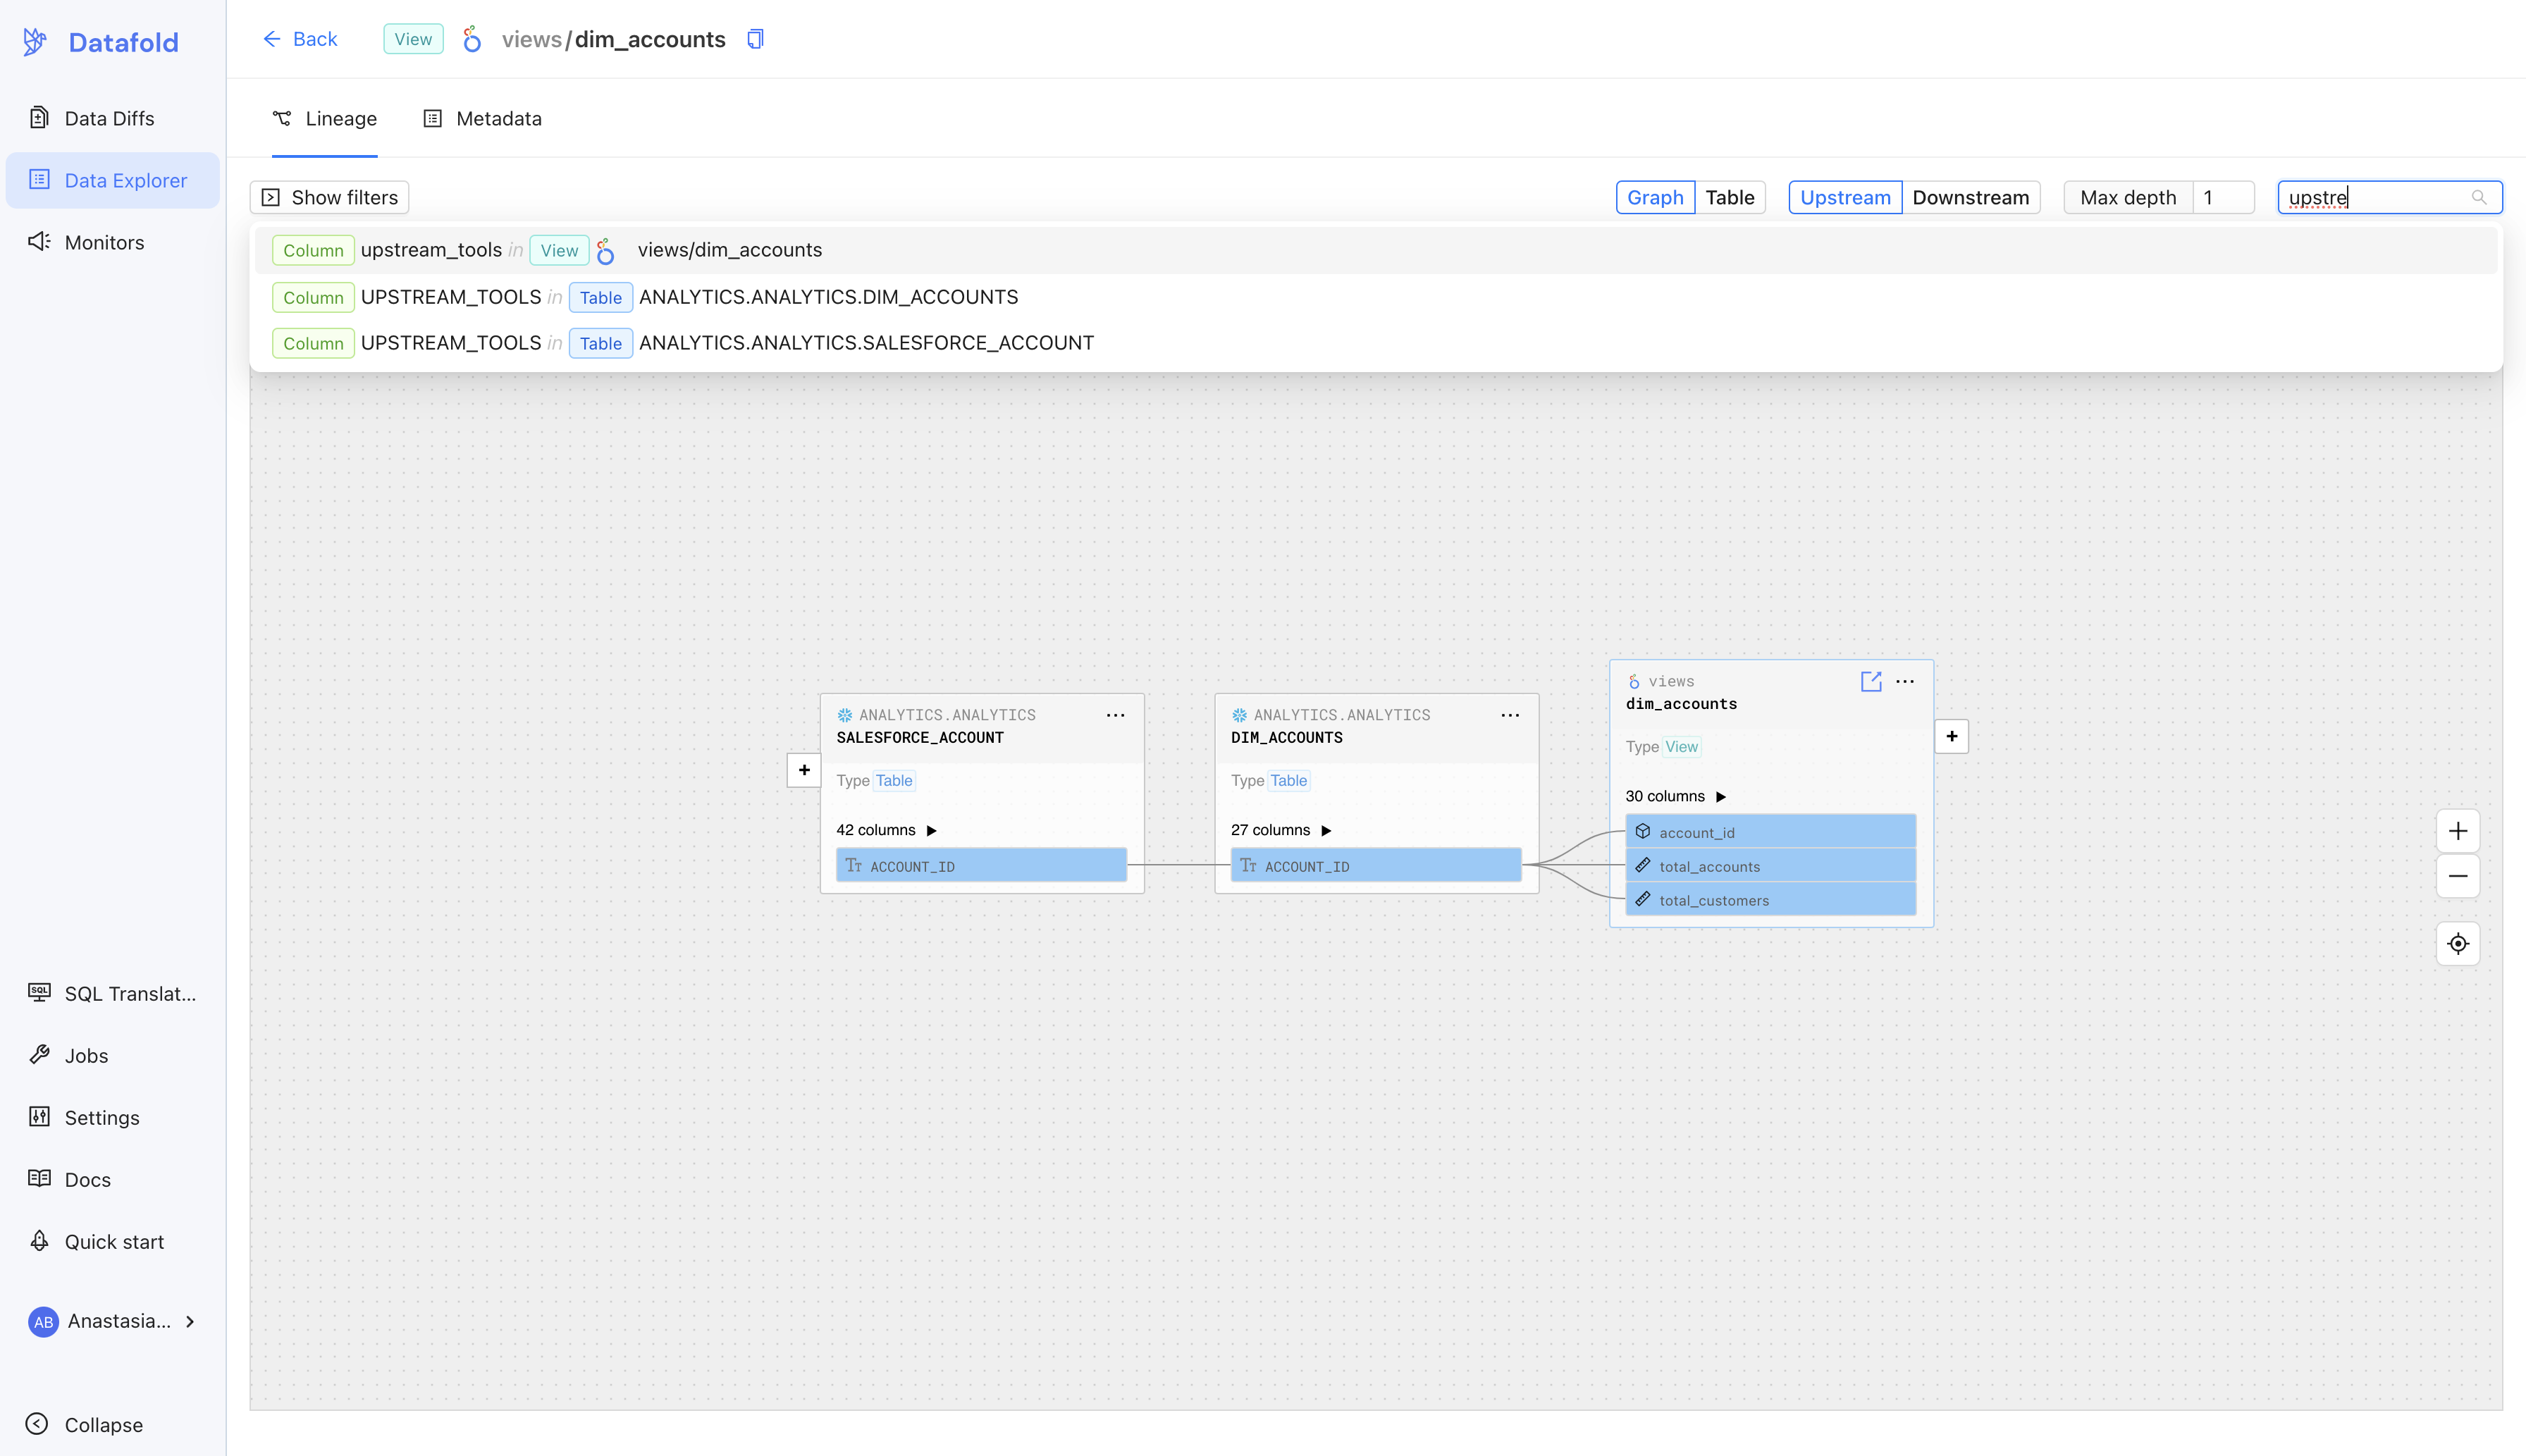Image resolution: width=2526 pixels, height=1456 pixels.
Task: Open dim_accounts node in new window
Action: 1870,681
